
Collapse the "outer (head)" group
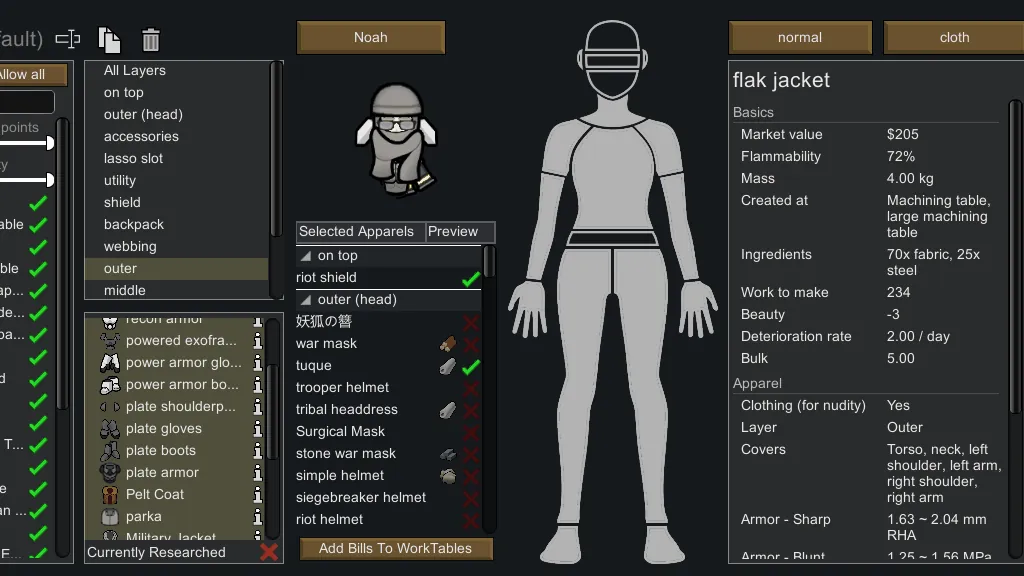click(x=305, y=300)
